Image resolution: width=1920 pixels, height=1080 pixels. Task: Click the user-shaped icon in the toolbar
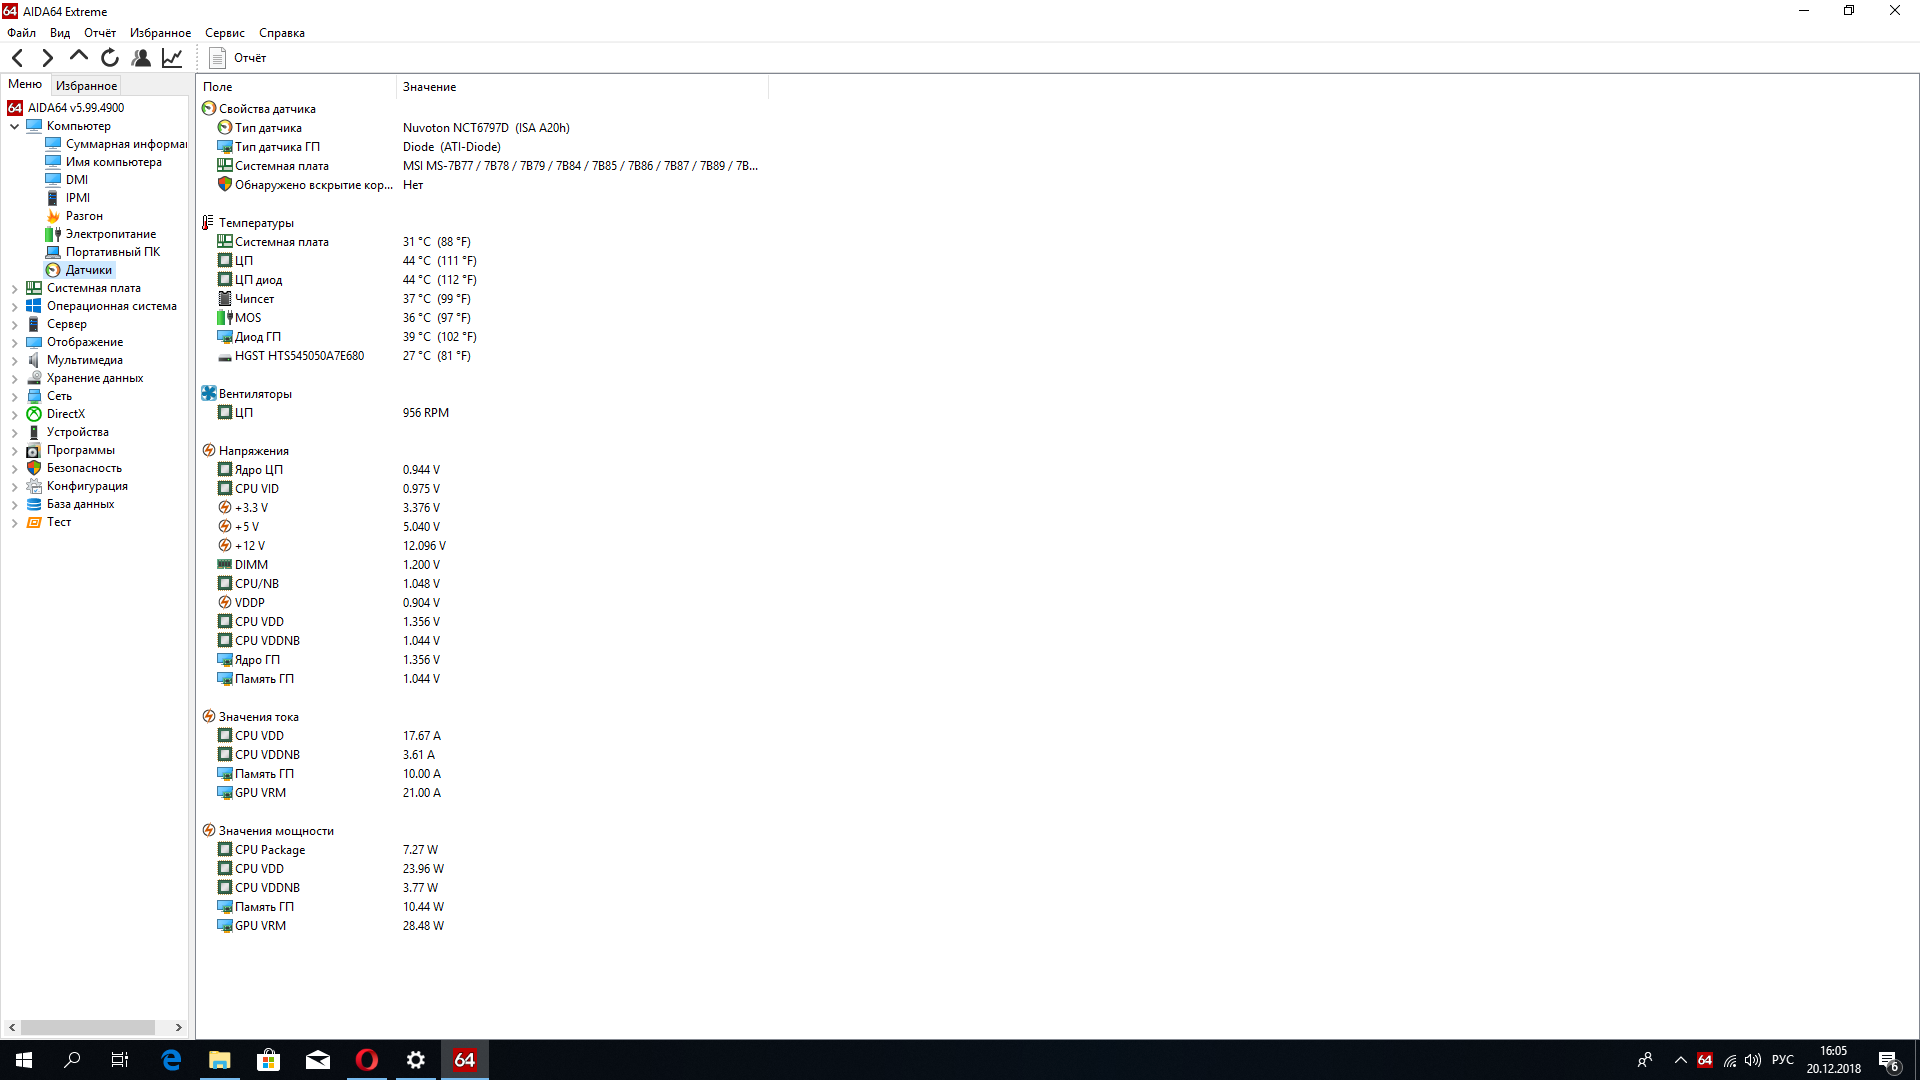pos(141,58)
